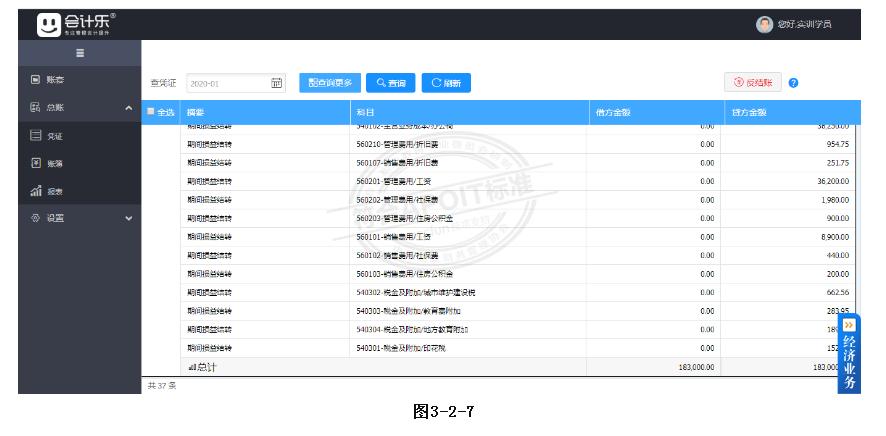886x436 pixels.
Task: Click the 954.75 credit amount
Action: [837, 145]
